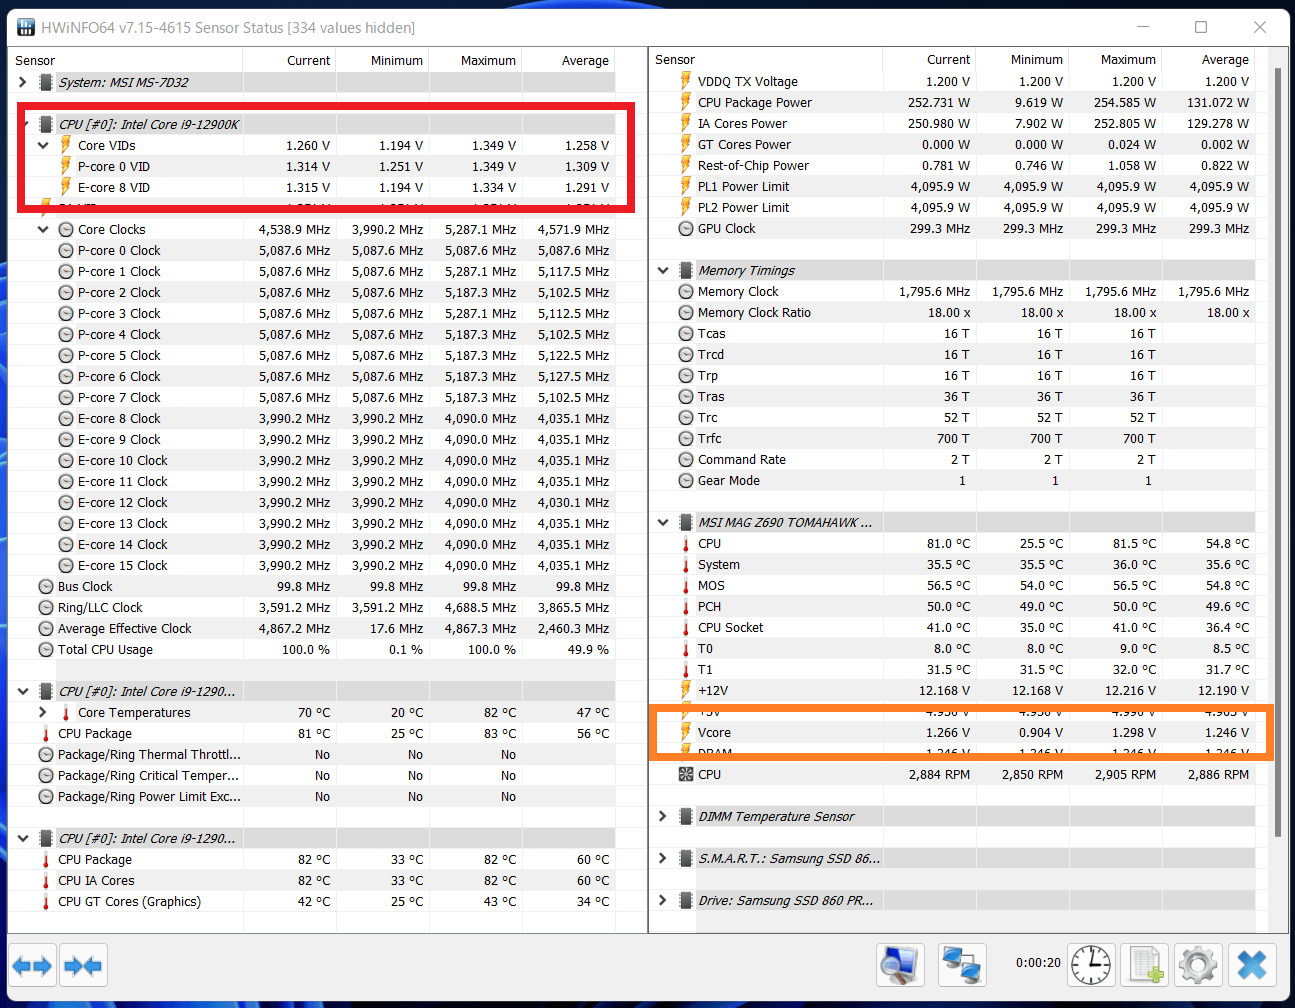Click the left pane Sensor column header

pos(126,60)
